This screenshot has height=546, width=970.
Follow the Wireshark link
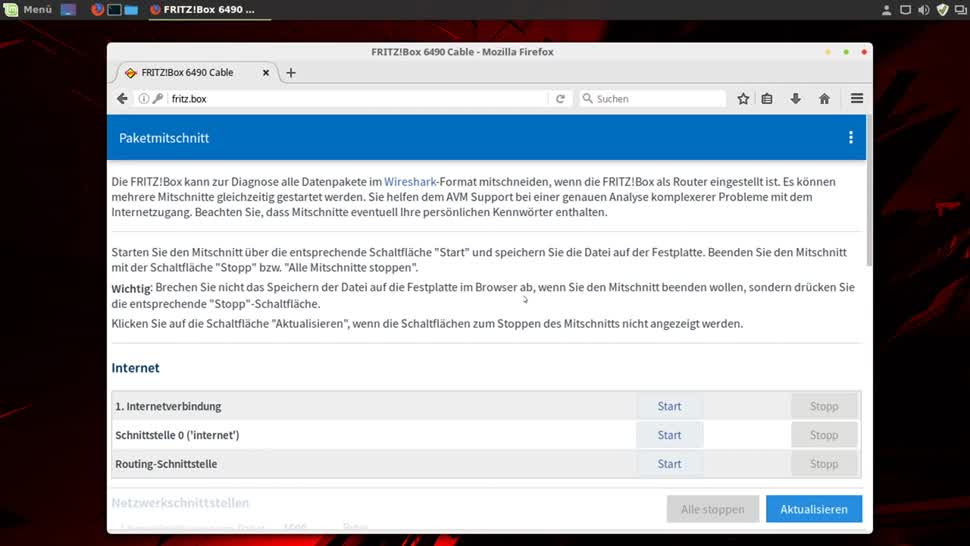pyautogui.click(x=410, y=181)
